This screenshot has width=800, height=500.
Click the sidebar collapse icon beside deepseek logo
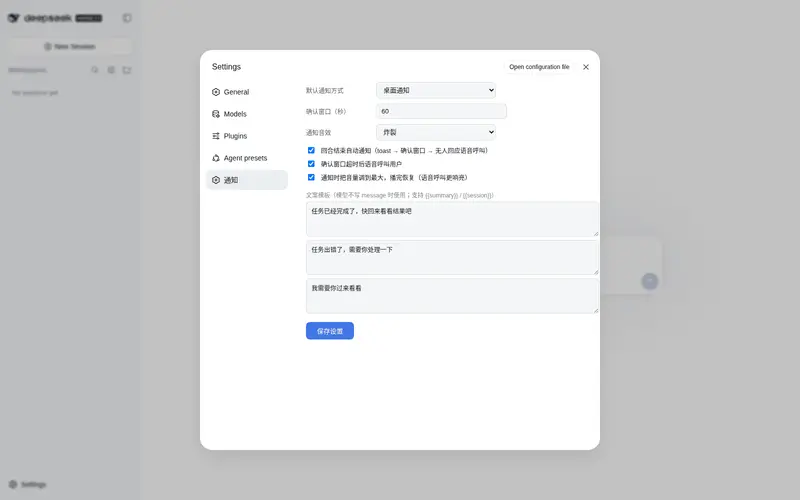127,18
